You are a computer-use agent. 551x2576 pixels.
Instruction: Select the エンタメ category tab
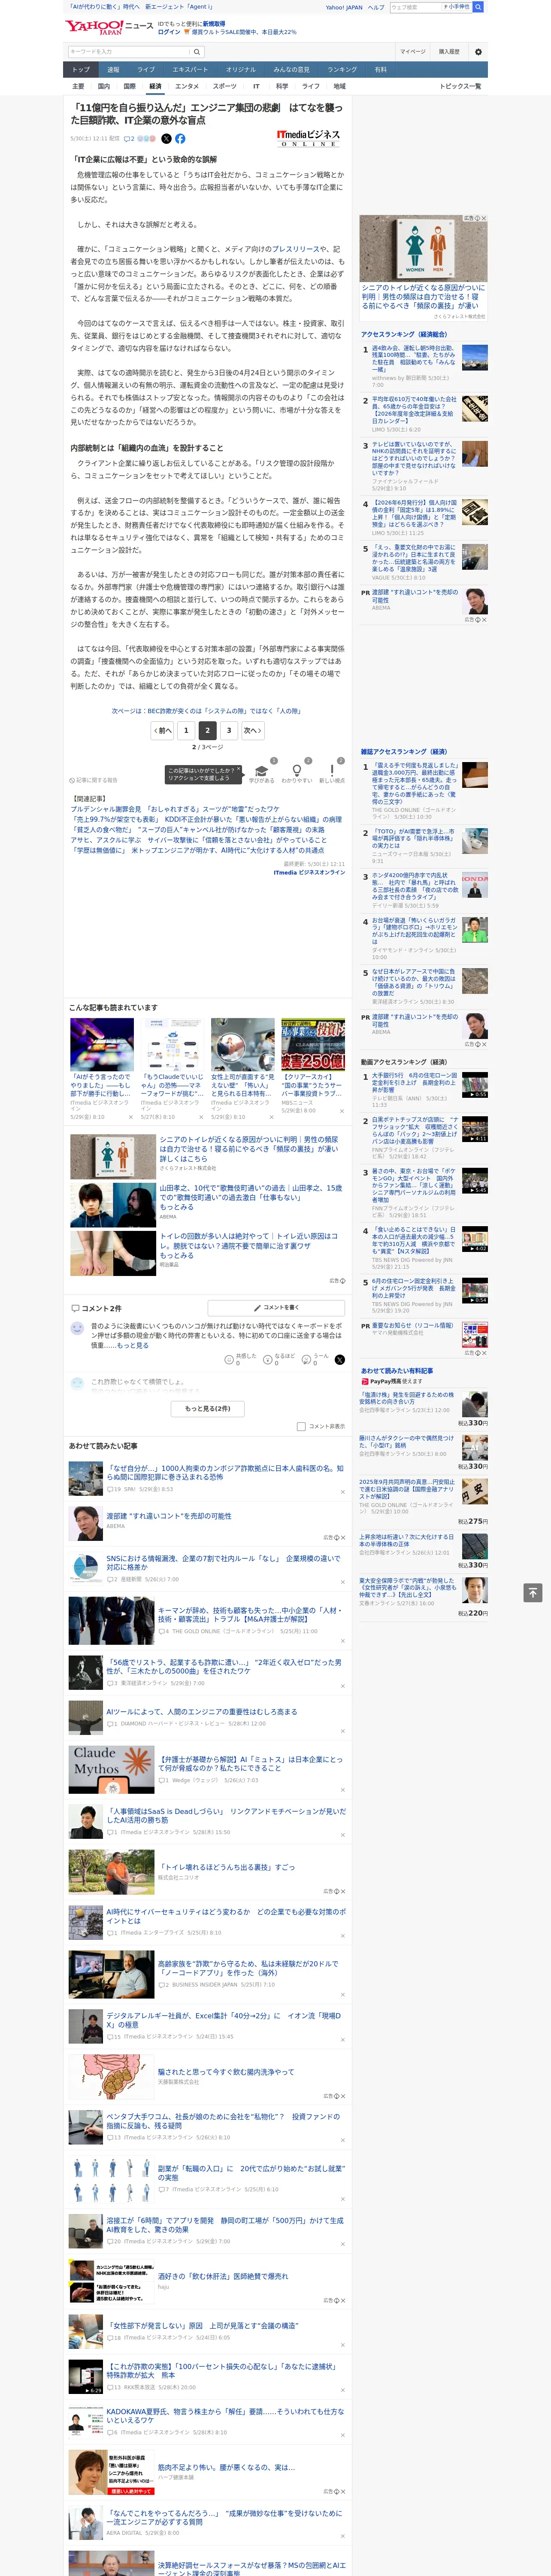[187, 87]
